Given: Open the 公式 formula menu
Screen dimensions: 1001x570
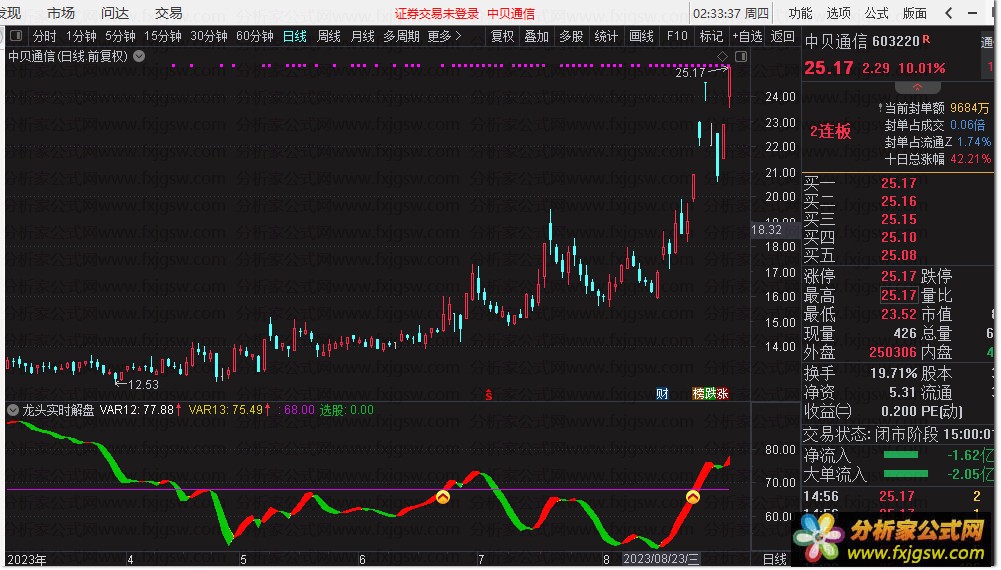Looking at the screenshot, I should tap(877, 13).
